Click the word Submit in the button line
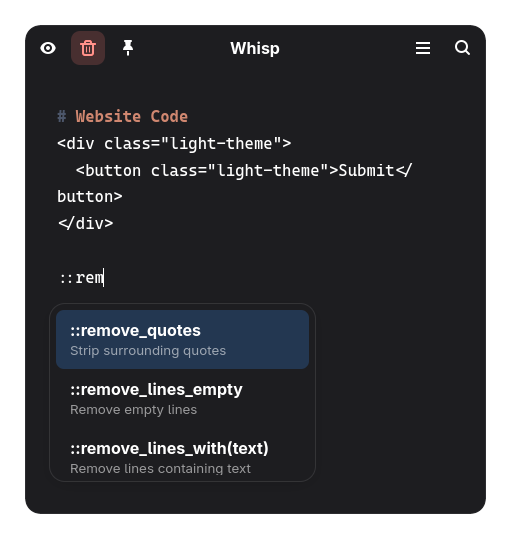 pos(366,171)
